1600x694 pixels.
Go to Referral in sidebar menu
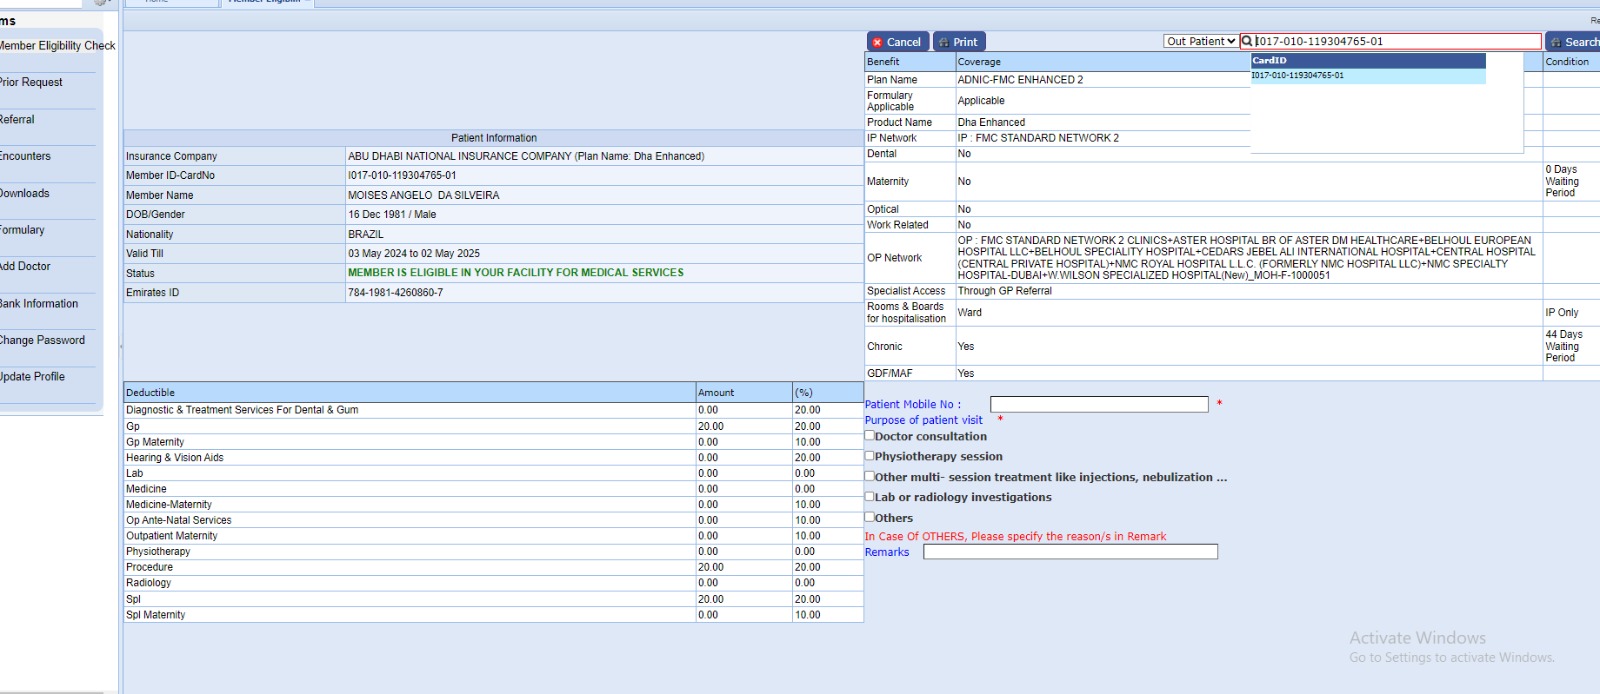(17, 120)
